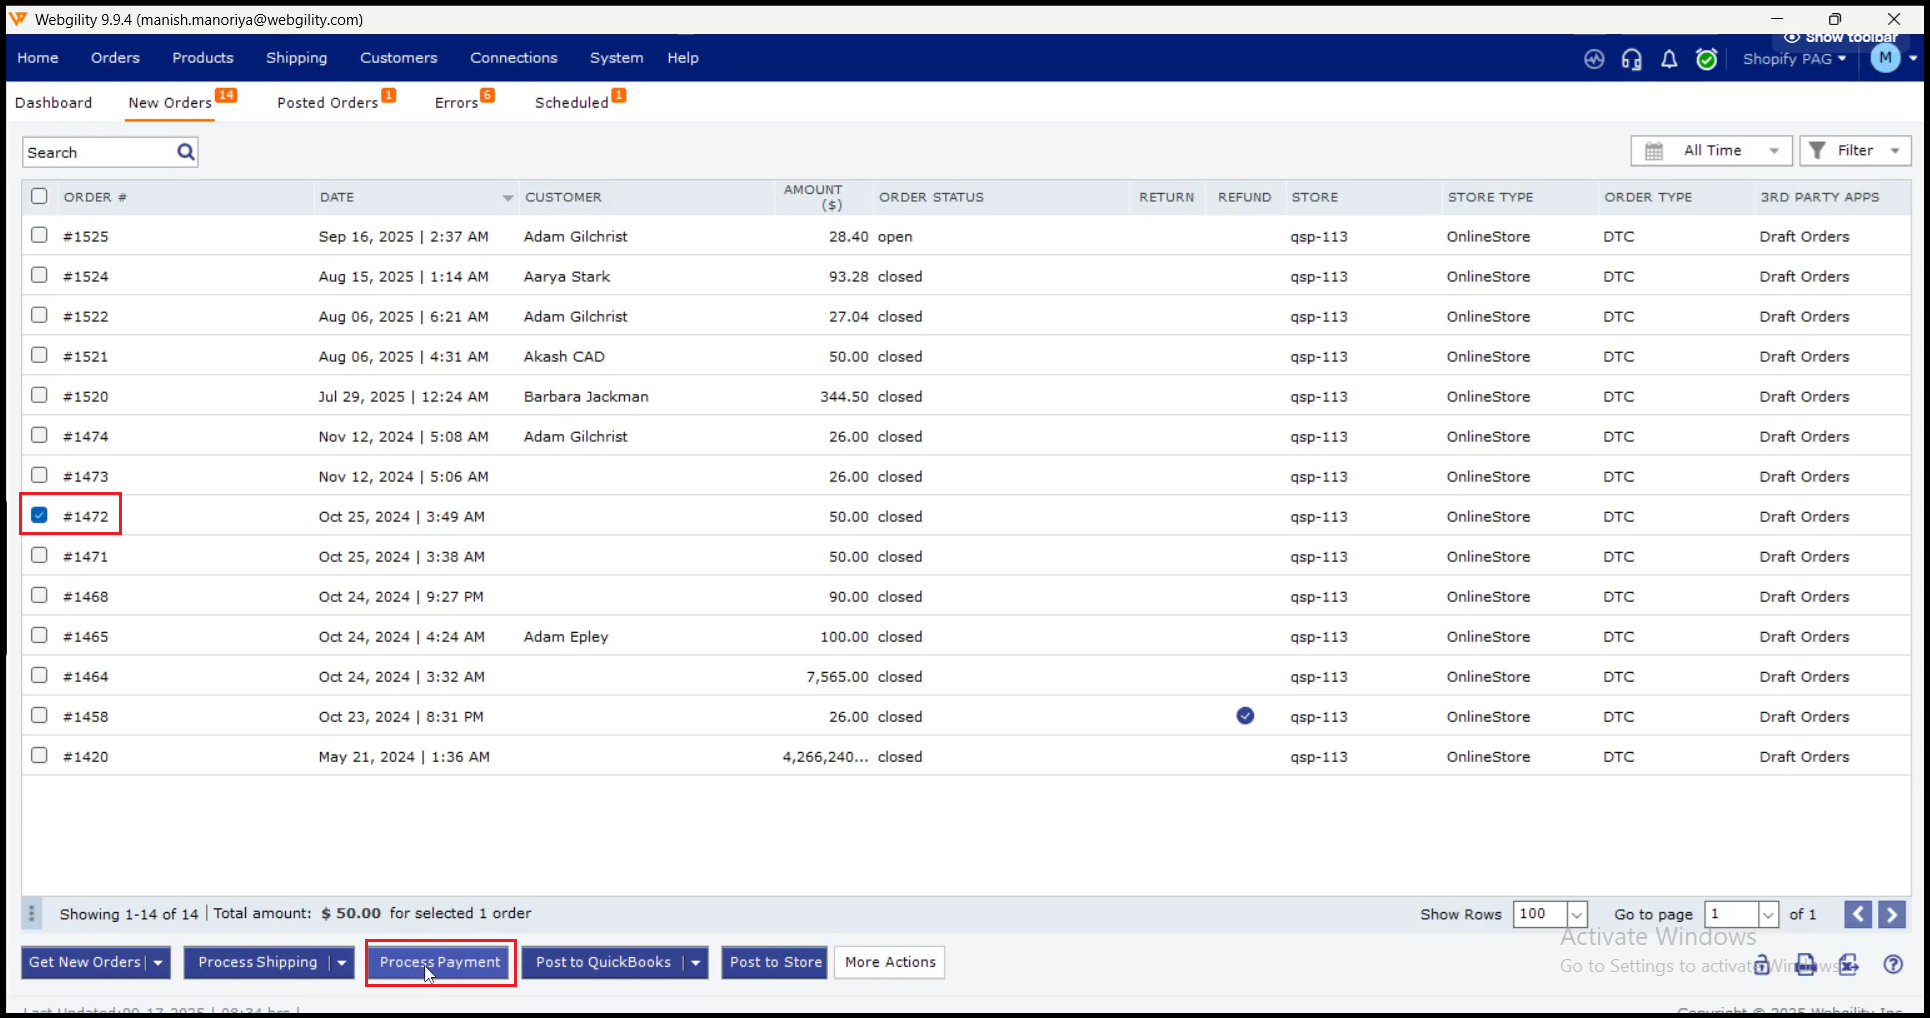
Task: Tick the select-all checkbox in the header
Action: point(39,196)
